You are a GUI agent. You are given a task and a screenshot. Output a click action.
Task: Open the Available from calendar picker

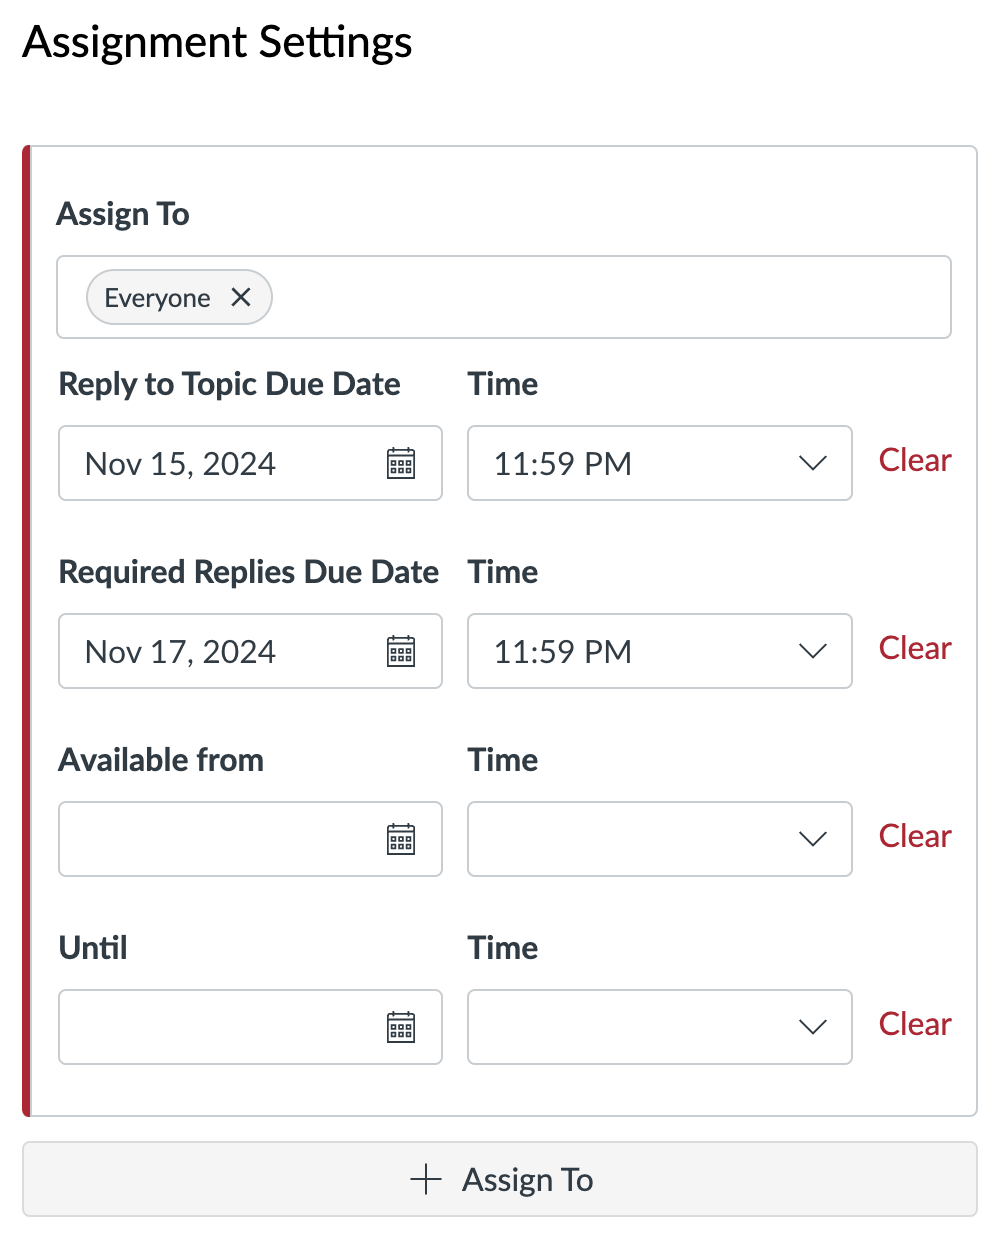click(x=400, y=839)
